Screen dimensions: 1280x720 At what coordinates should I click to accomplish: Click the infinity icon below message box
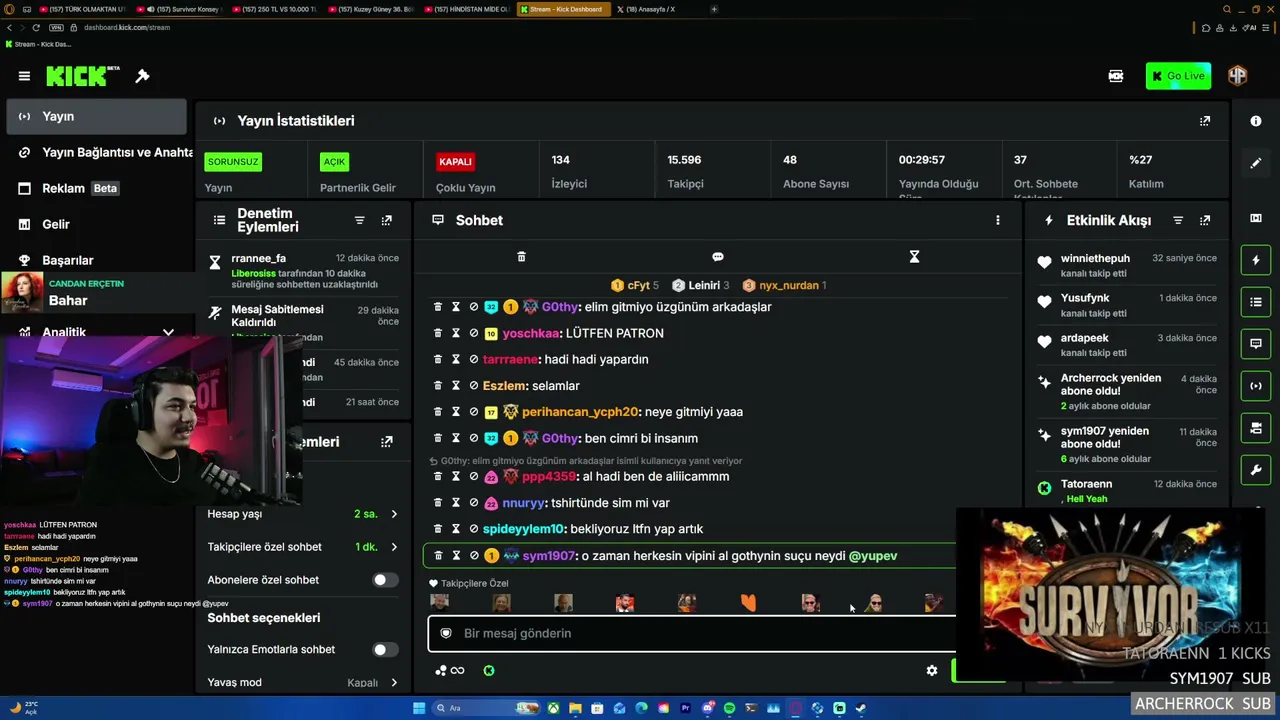click(x=457, y=671)
